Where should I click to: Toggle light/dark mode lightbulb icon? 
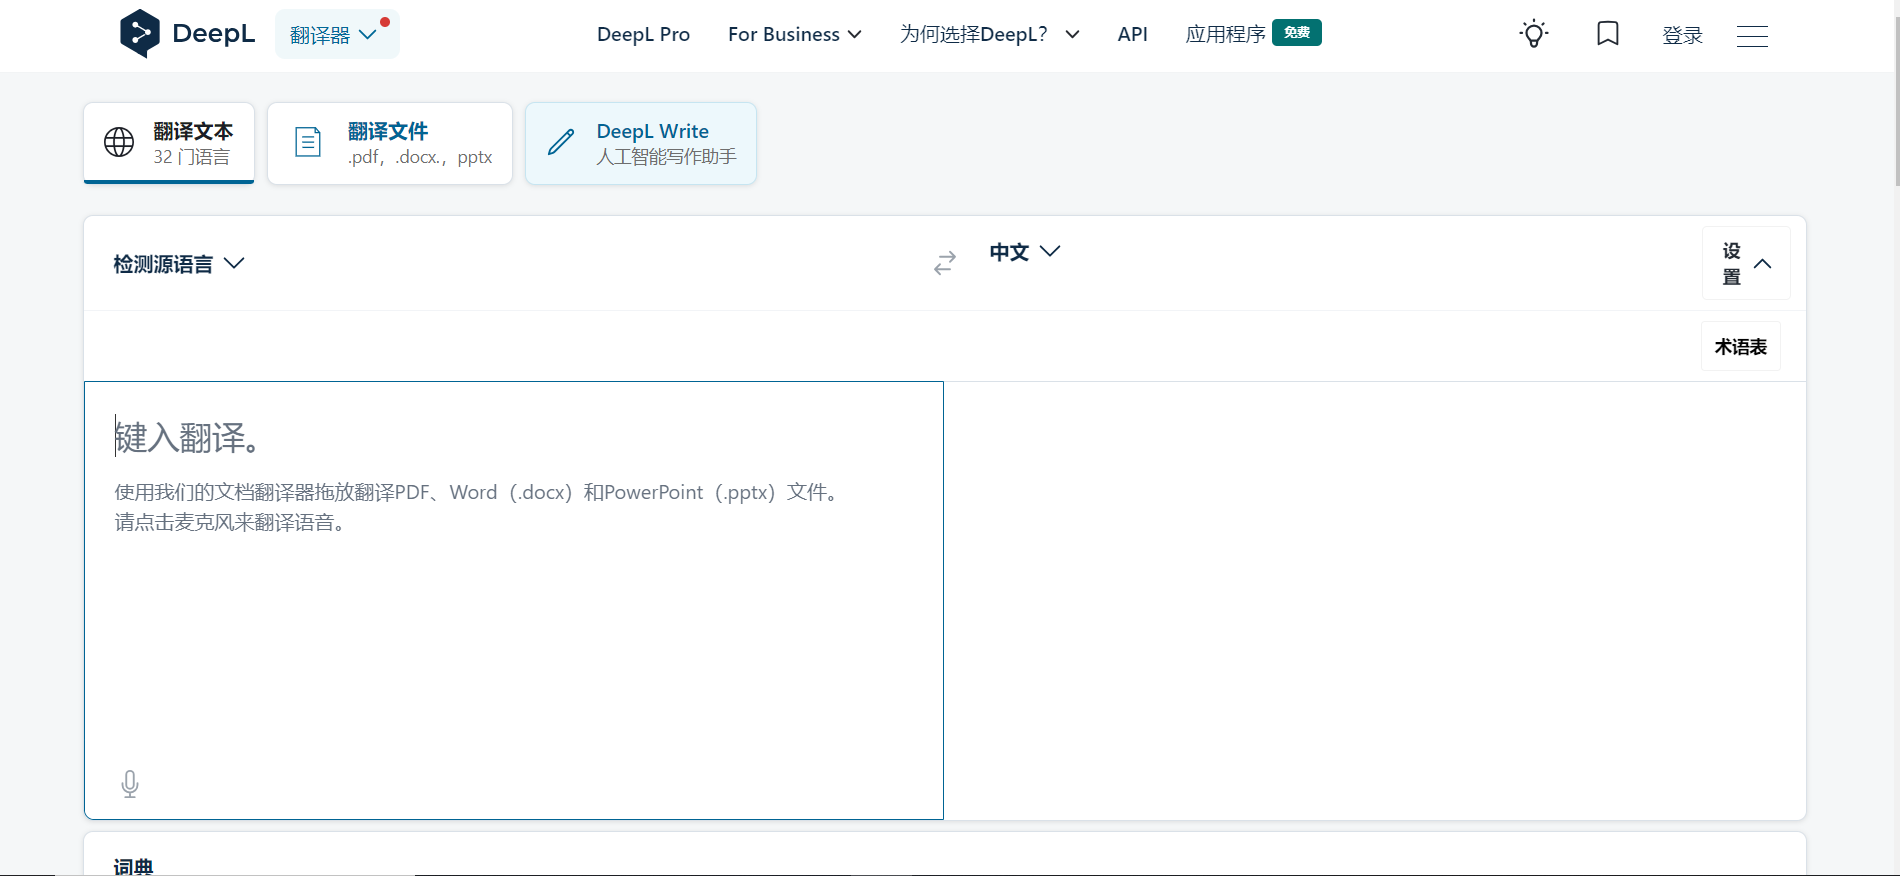click(1533, 34)
